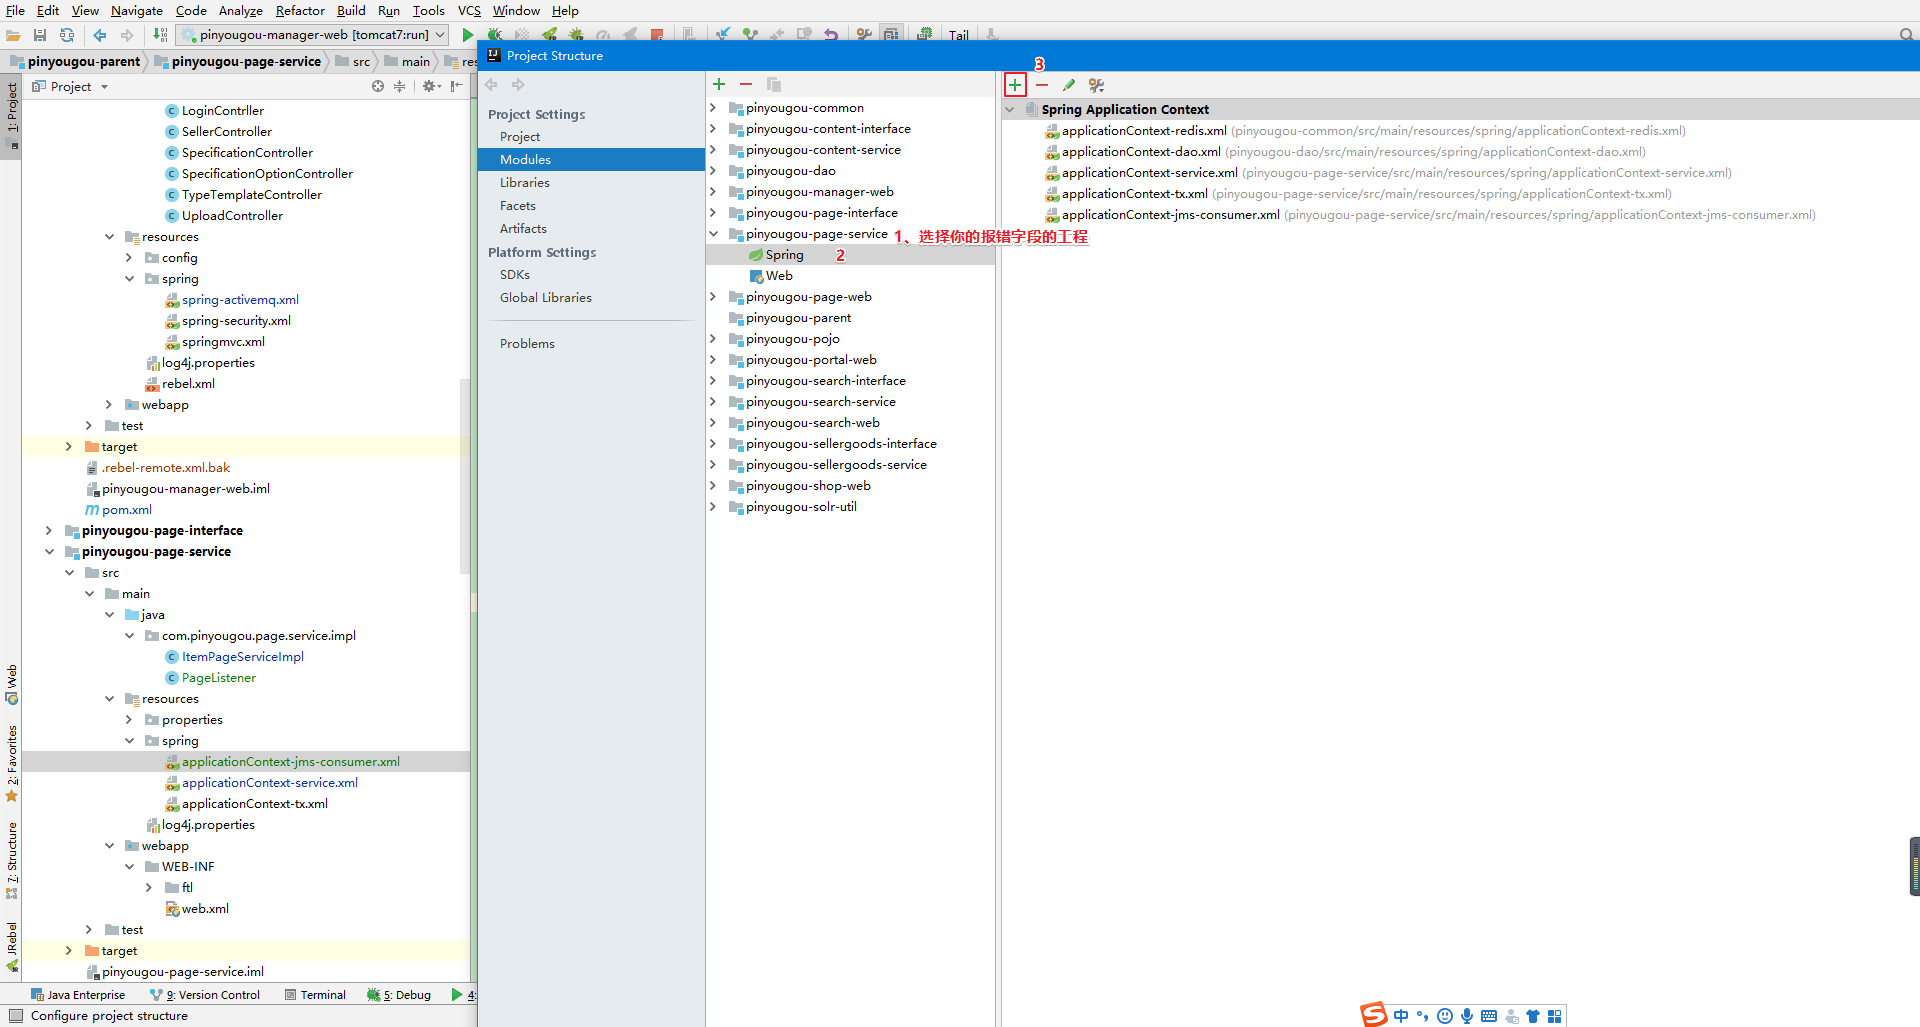The width and height of the screenshot is (1920, 1027).
Task: Click the Save All floppy disk icon
Action: tap(40, 35)
